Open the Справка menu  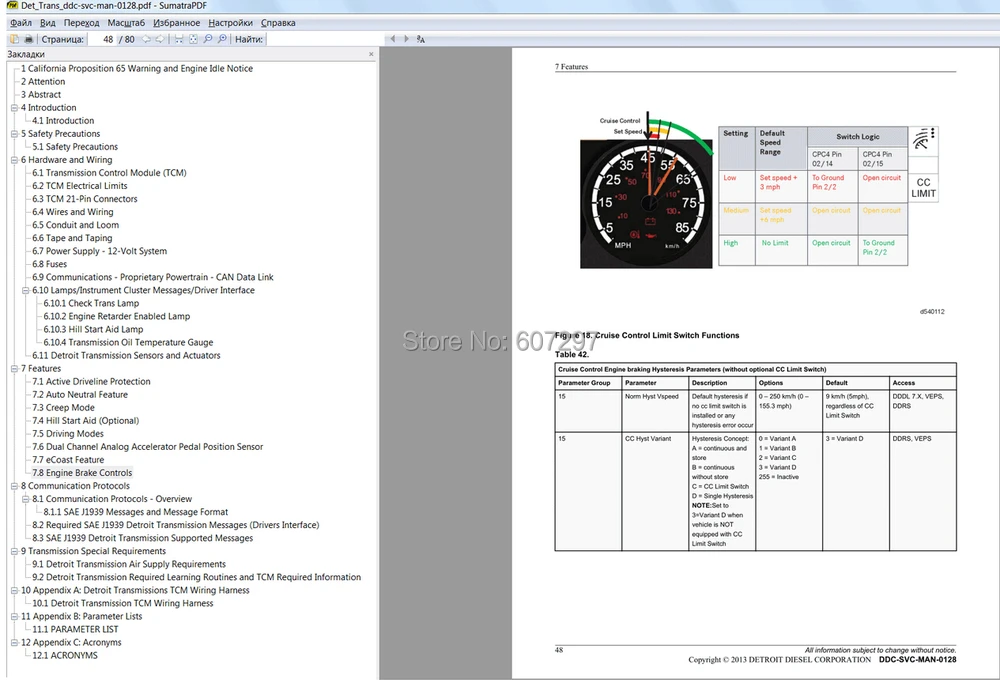[x=278, y=22]
